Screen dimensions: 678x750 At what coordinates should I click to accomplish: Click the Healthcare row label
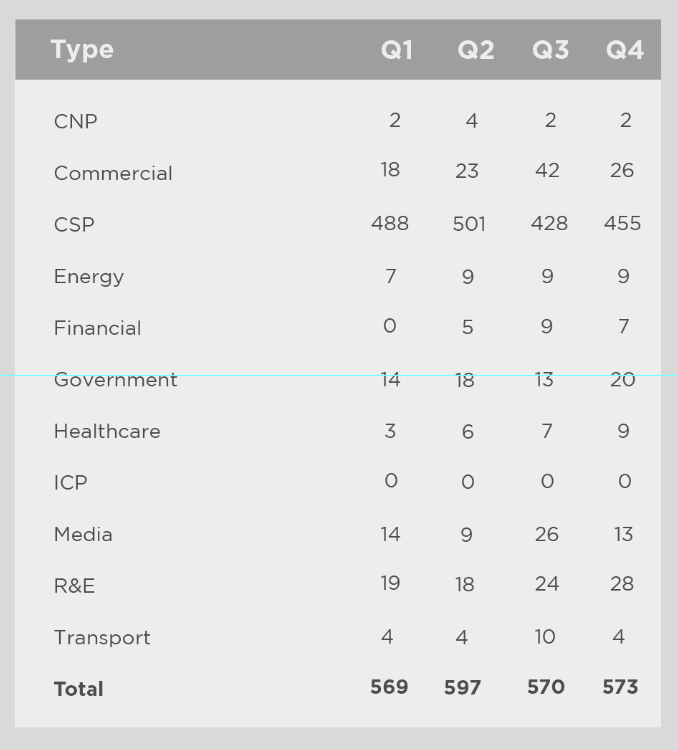coord(107,432)
